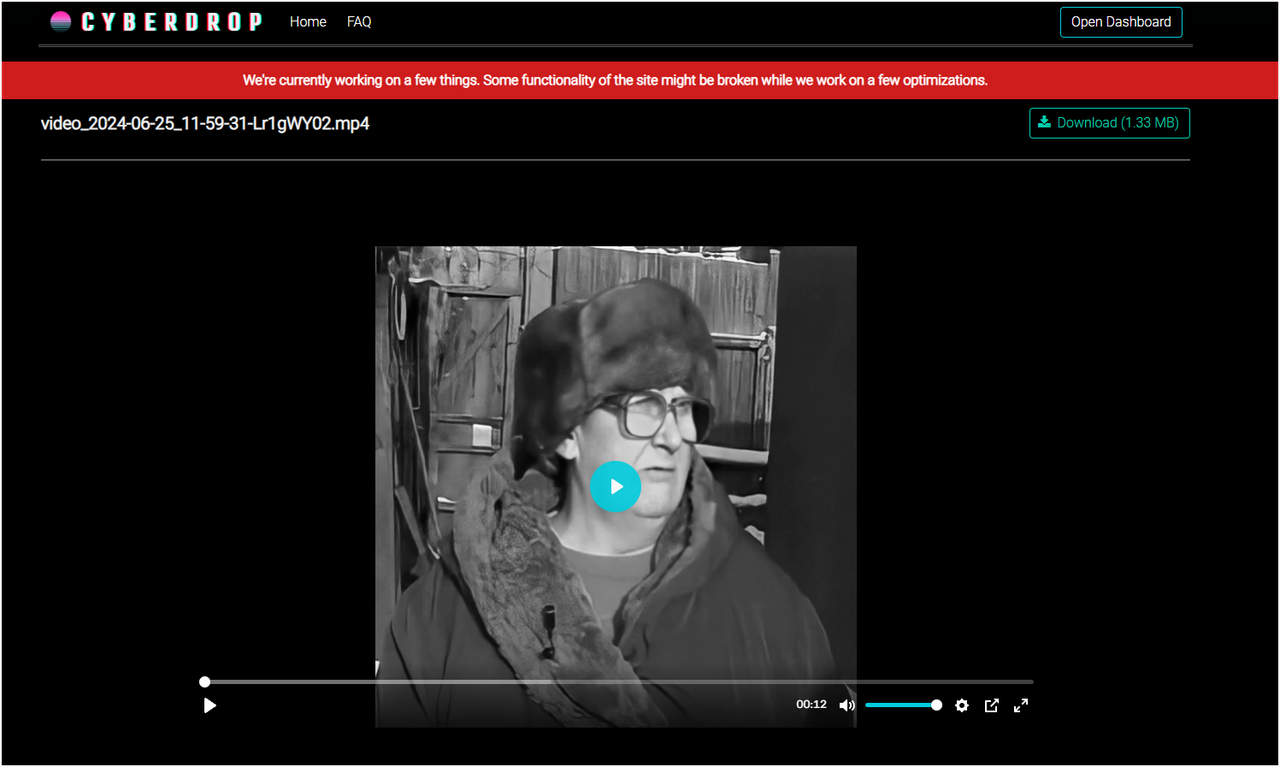The height and width of the screenshot is (767, 1280).
Task: Select the filename video_2024-06-25_11-59-31-Lr1gWY02.mp4
Action: pyautogui.click(x=205, y=124)
